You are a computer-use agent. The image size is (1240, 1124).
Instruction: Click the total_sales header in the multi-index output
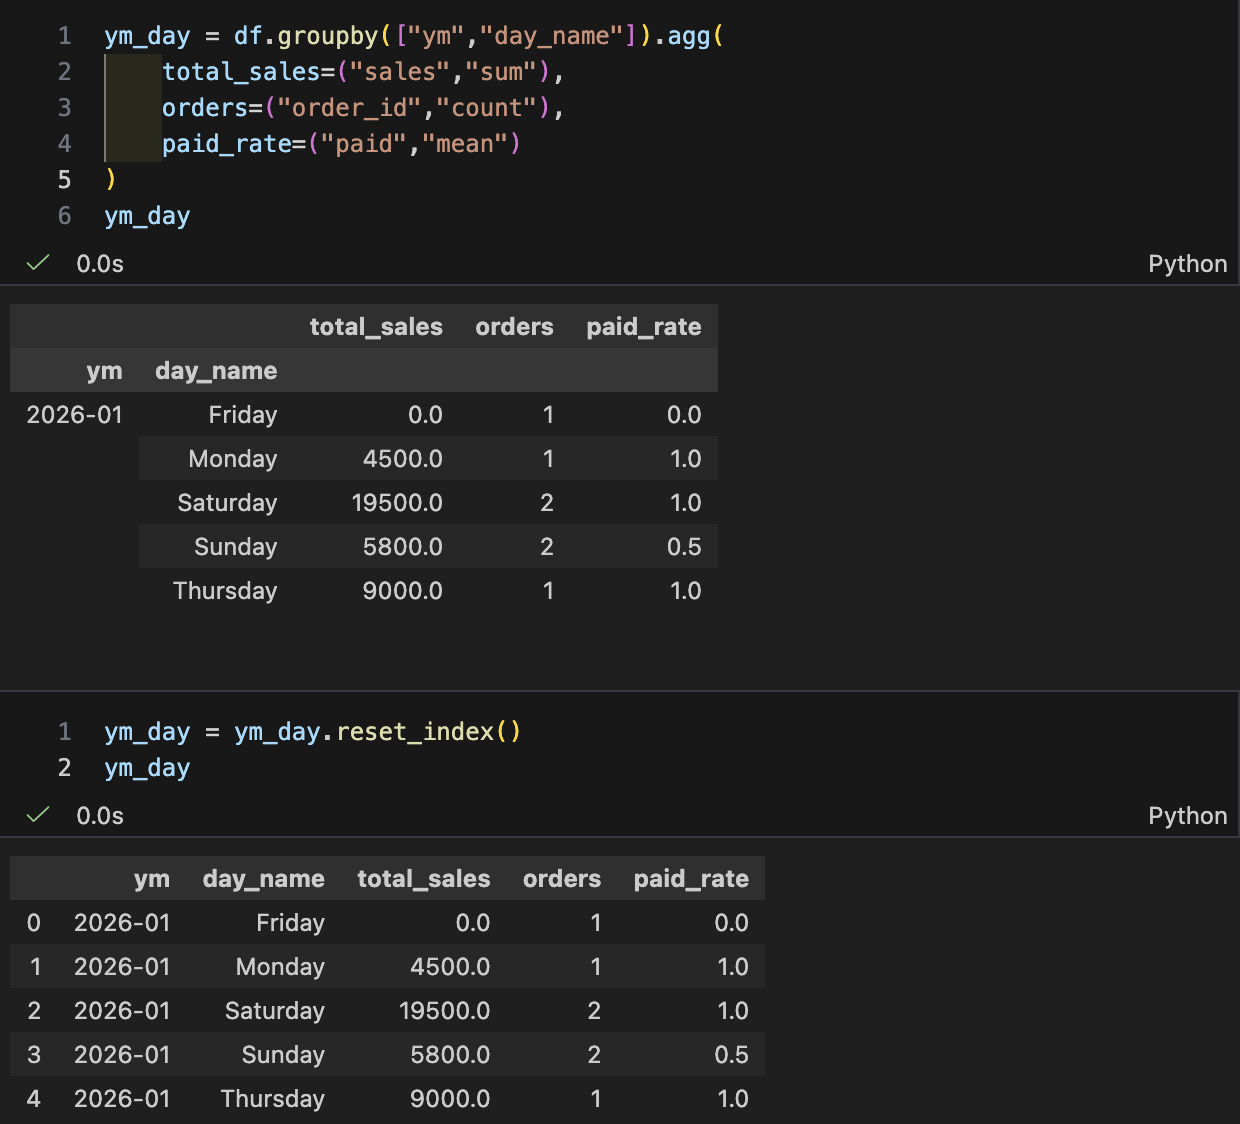376,327
